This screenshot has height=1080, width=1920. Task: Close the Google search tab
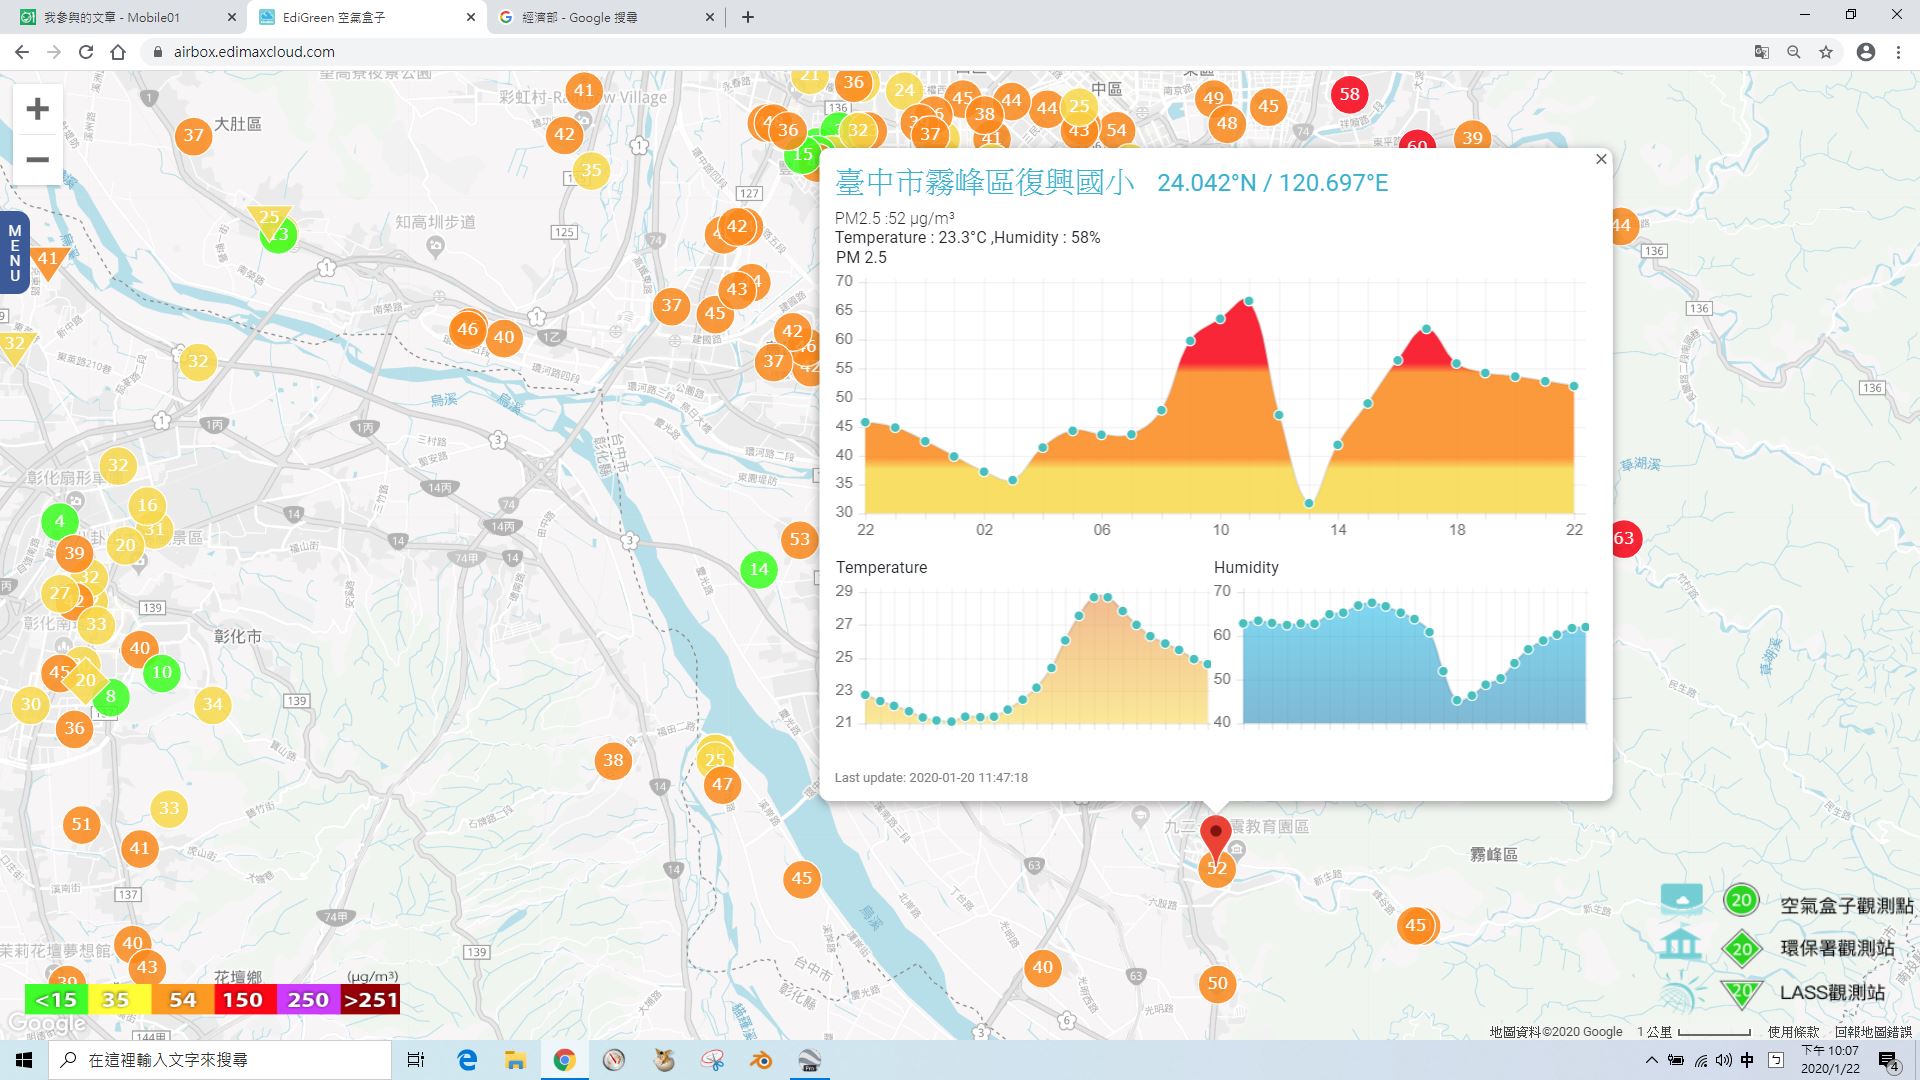point(710,17)
